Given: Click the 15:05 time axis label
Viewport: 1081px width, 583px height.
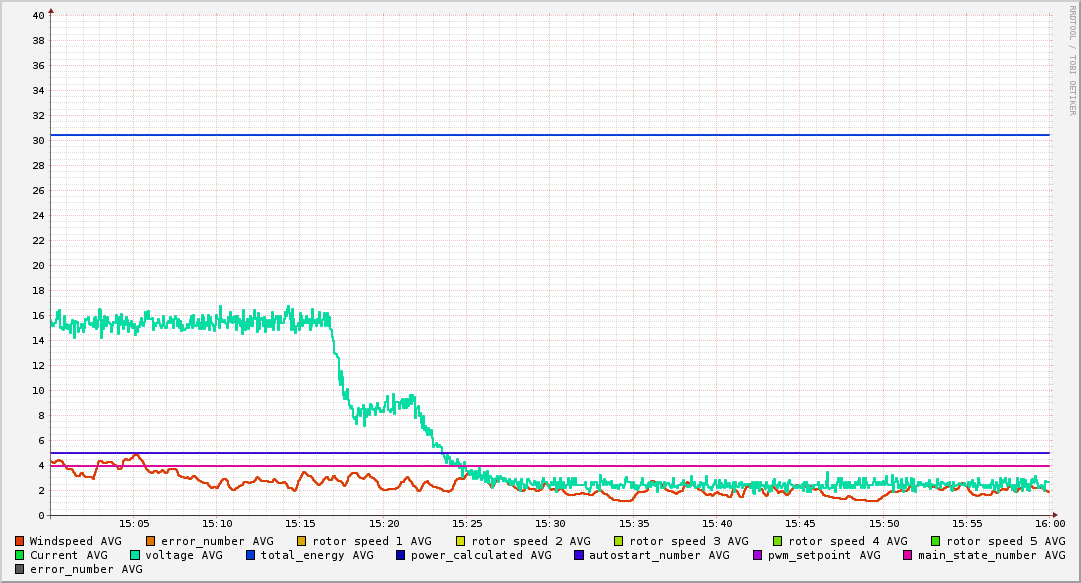Looking at the screenshot, I should [x=134, y=523].
